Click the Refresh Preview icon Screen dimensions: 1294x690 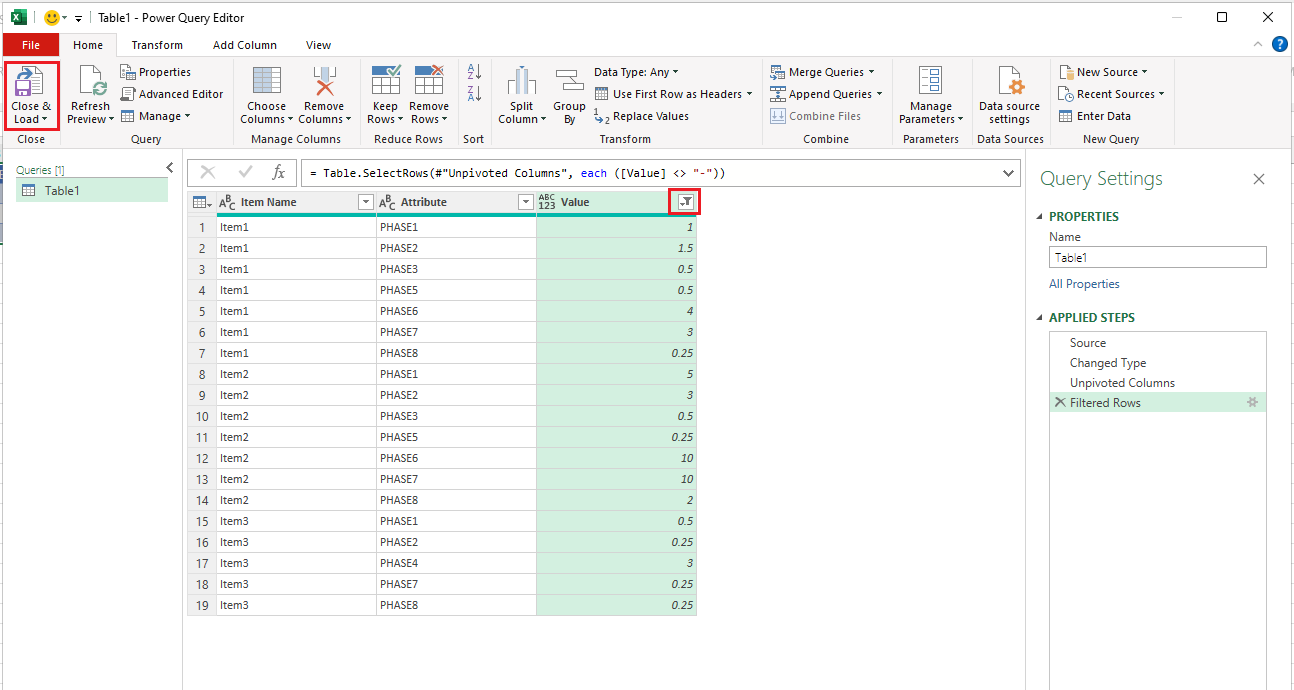90,82
